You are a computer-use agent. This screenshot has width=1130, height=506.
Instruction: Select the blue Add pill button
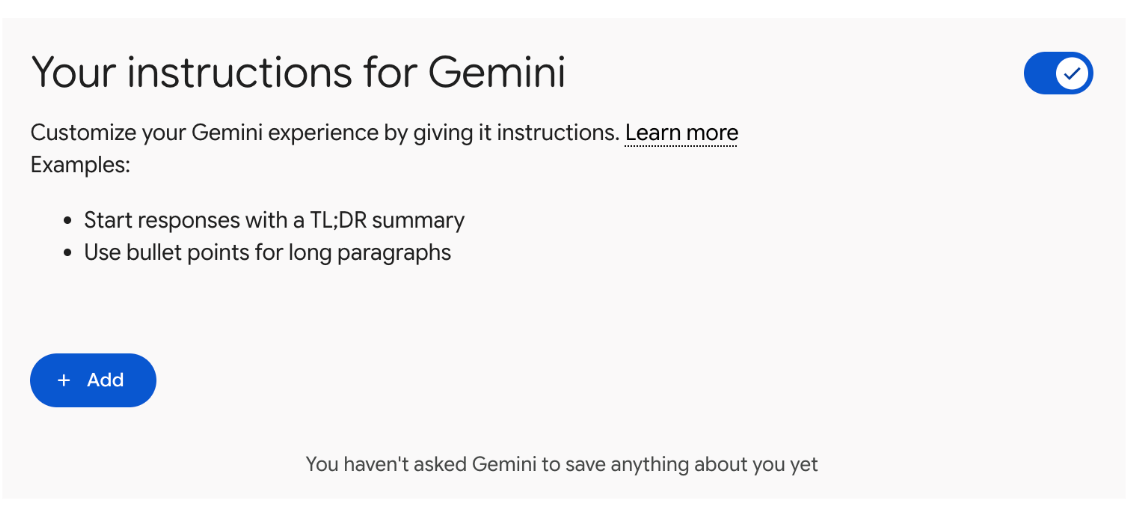click(x=93, y=380)
